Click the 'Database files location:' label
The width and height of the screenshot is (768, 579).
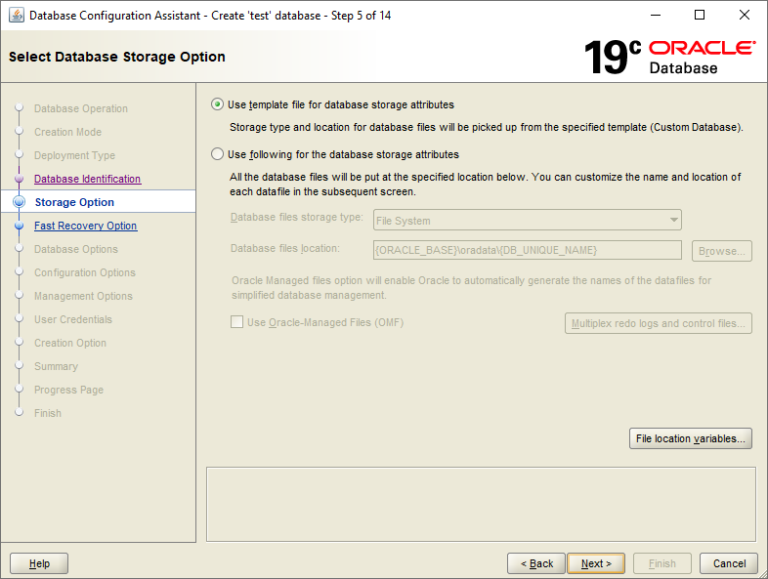(x=285, y=248)
